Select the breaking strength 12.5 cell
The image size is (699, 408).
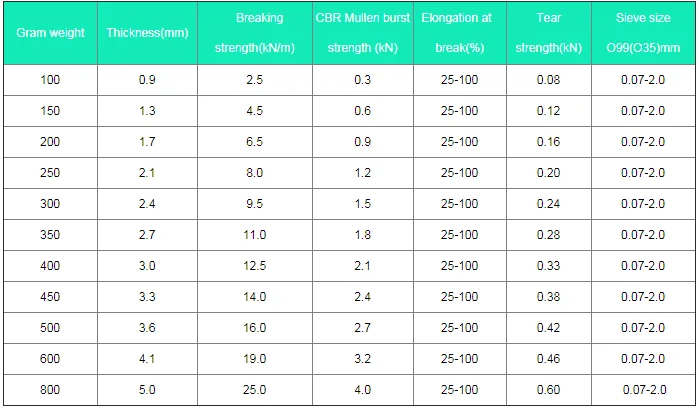[x=255, y=266]
